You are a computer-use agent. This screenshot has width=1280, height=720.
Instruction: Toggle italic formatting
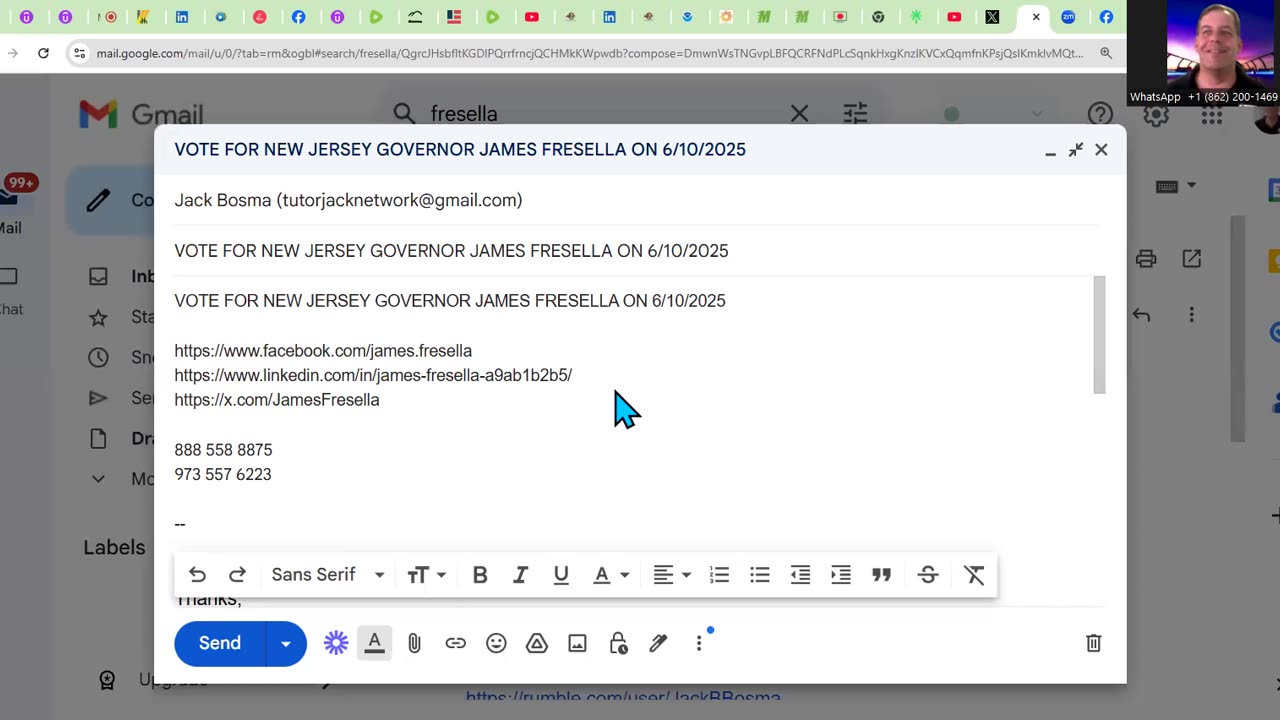click(x=520, y=575)
